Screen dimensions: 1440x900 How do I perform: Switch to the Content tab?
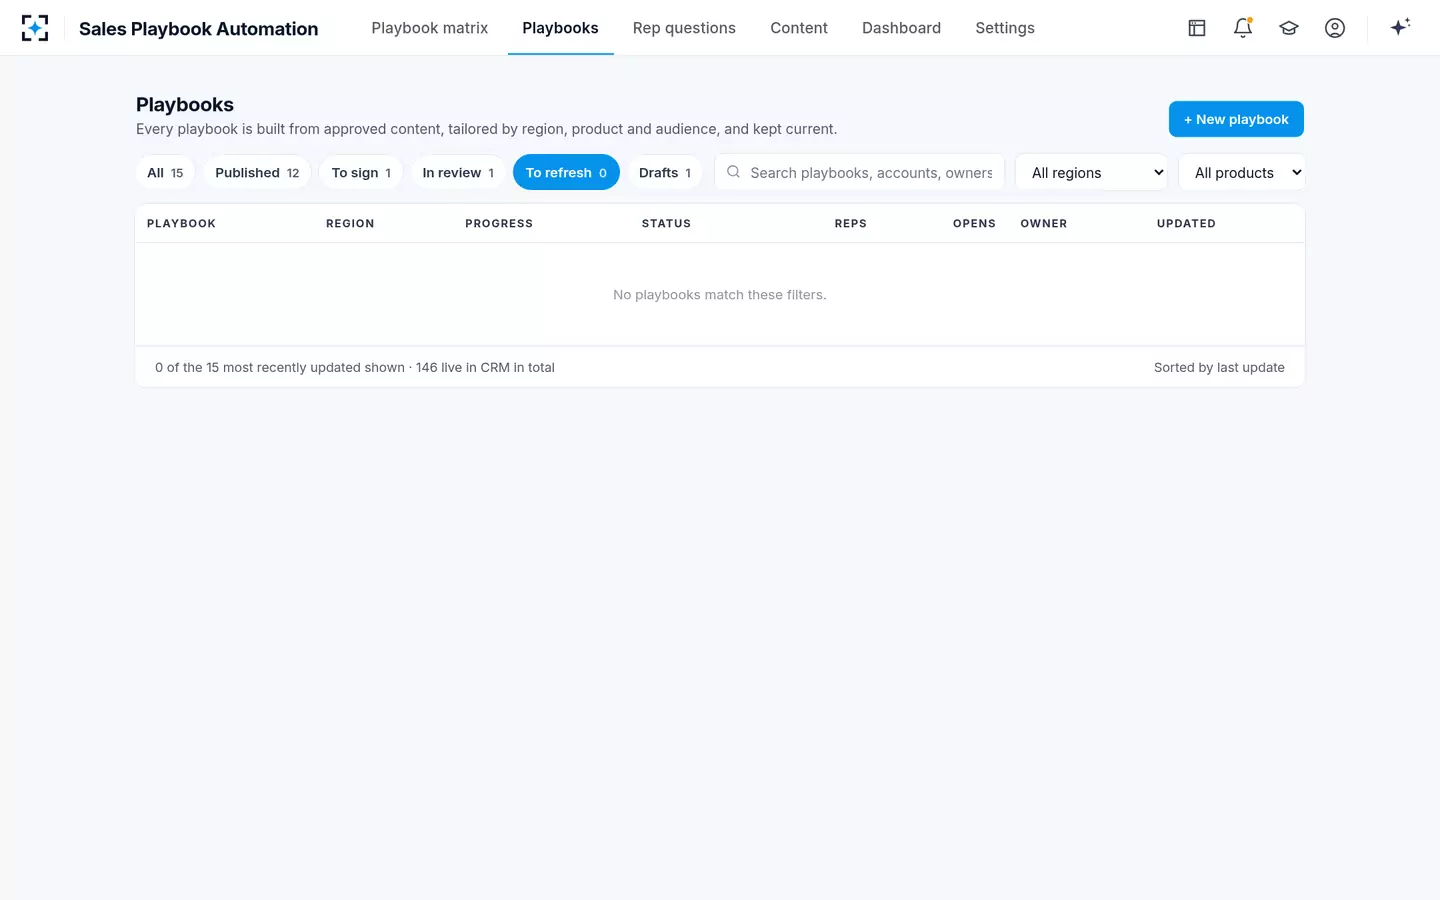799,28
